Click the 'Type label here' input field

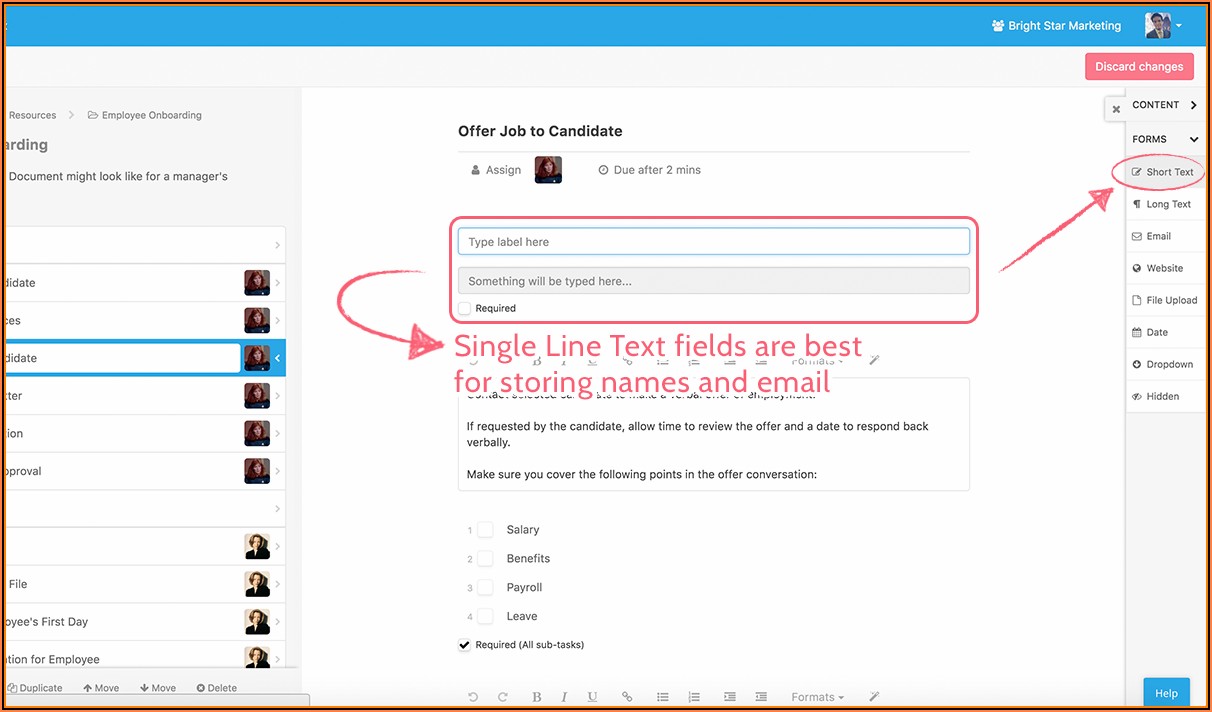[713, 242]
